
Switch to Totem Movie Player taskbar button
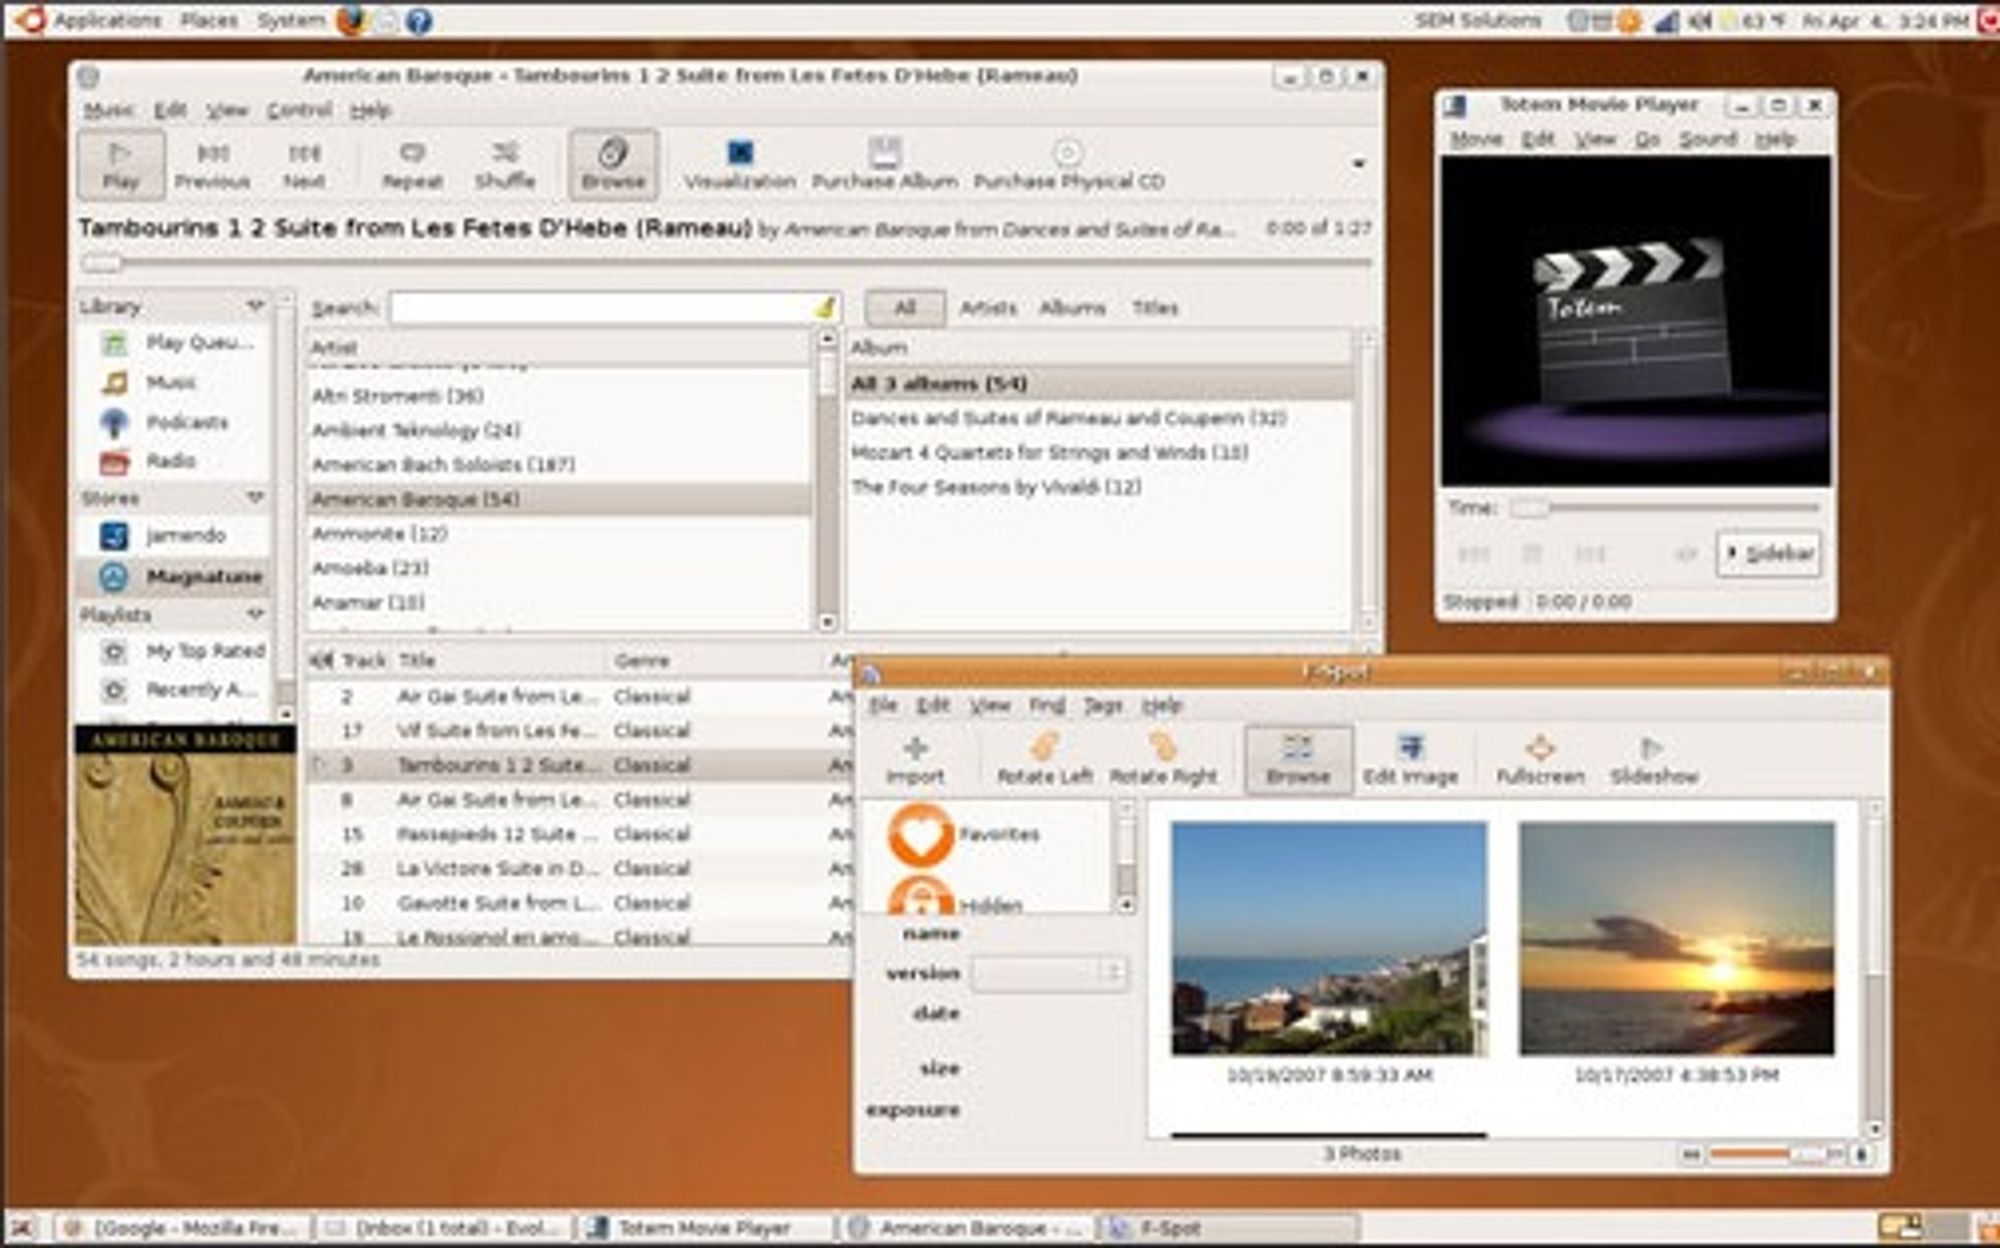click(704, 1228)
